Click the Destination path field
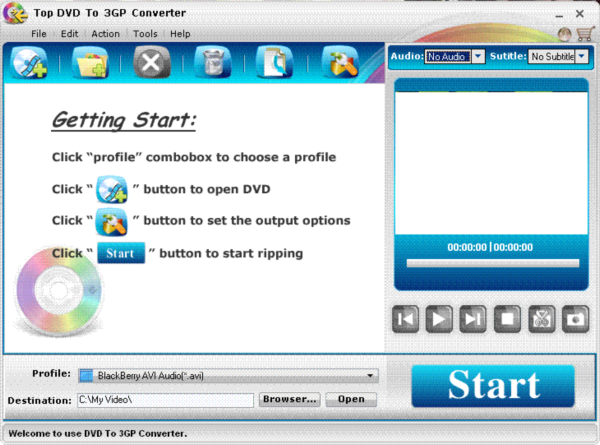600x445 pixels. [165, 400]
